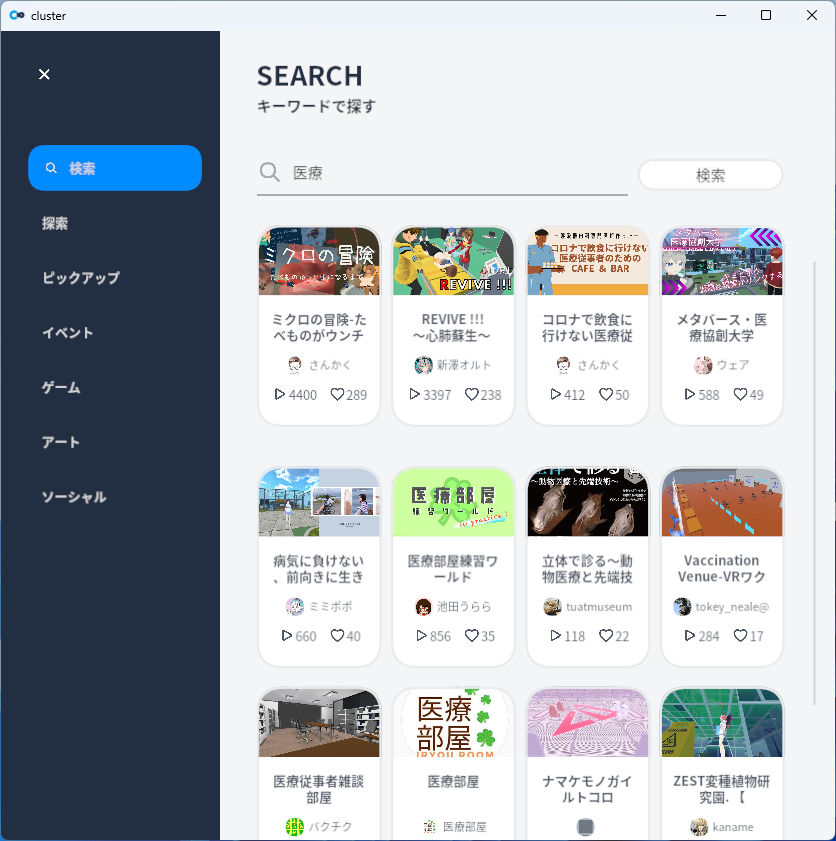Click the magnifier icon in the search field

(269, 173)
